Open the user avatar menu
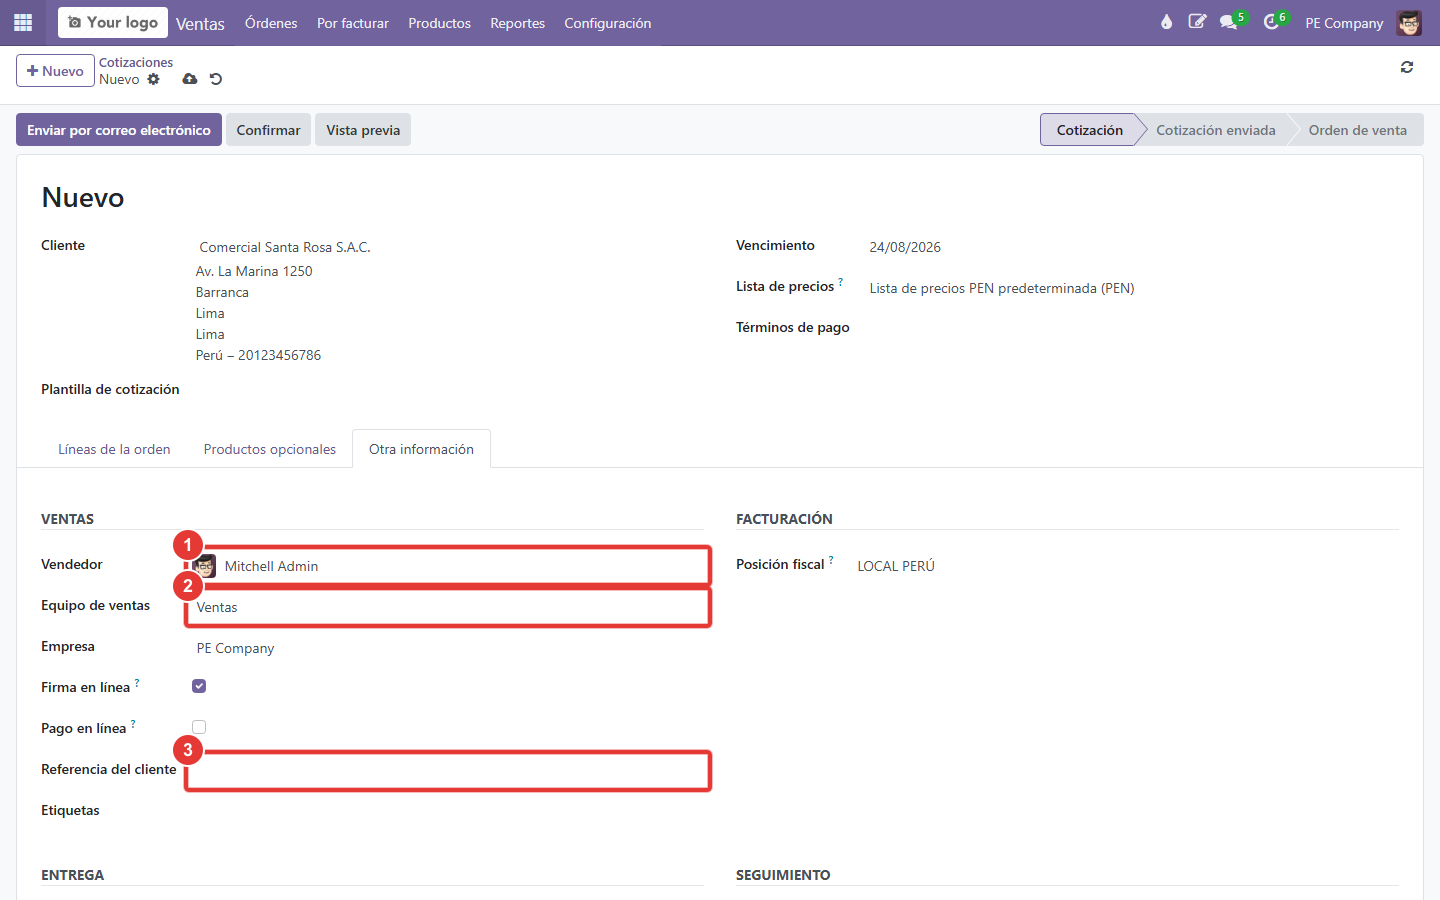This screenshot has width=1440, height=900. (x=1409, y=23)
